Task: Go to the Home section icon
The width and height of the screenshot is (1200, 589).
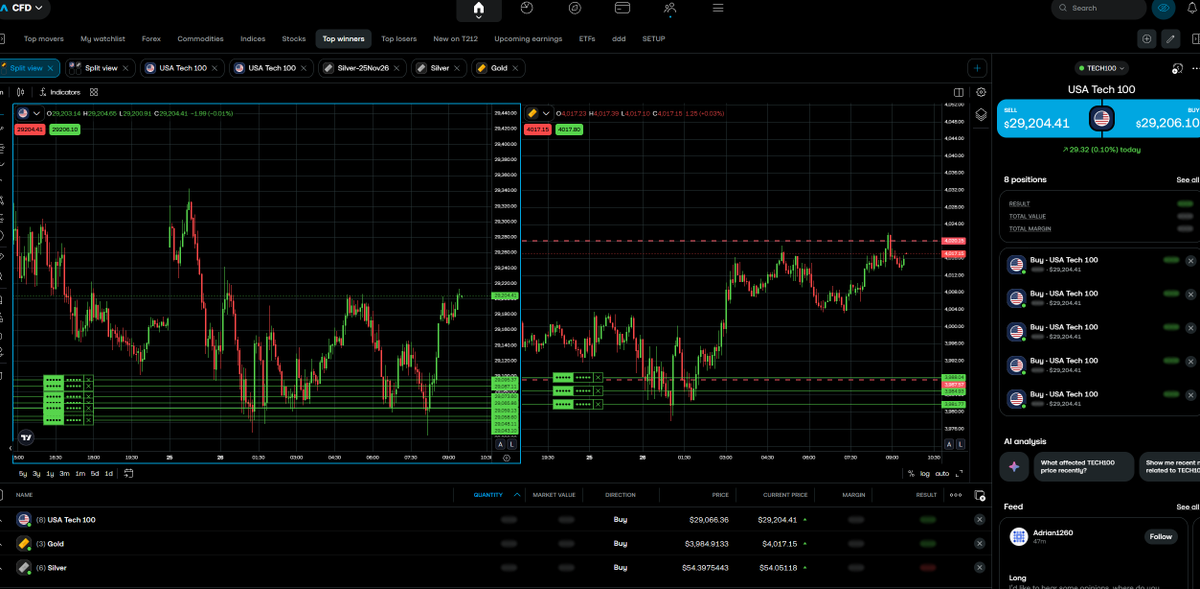Action: click(x=478, y=9)
